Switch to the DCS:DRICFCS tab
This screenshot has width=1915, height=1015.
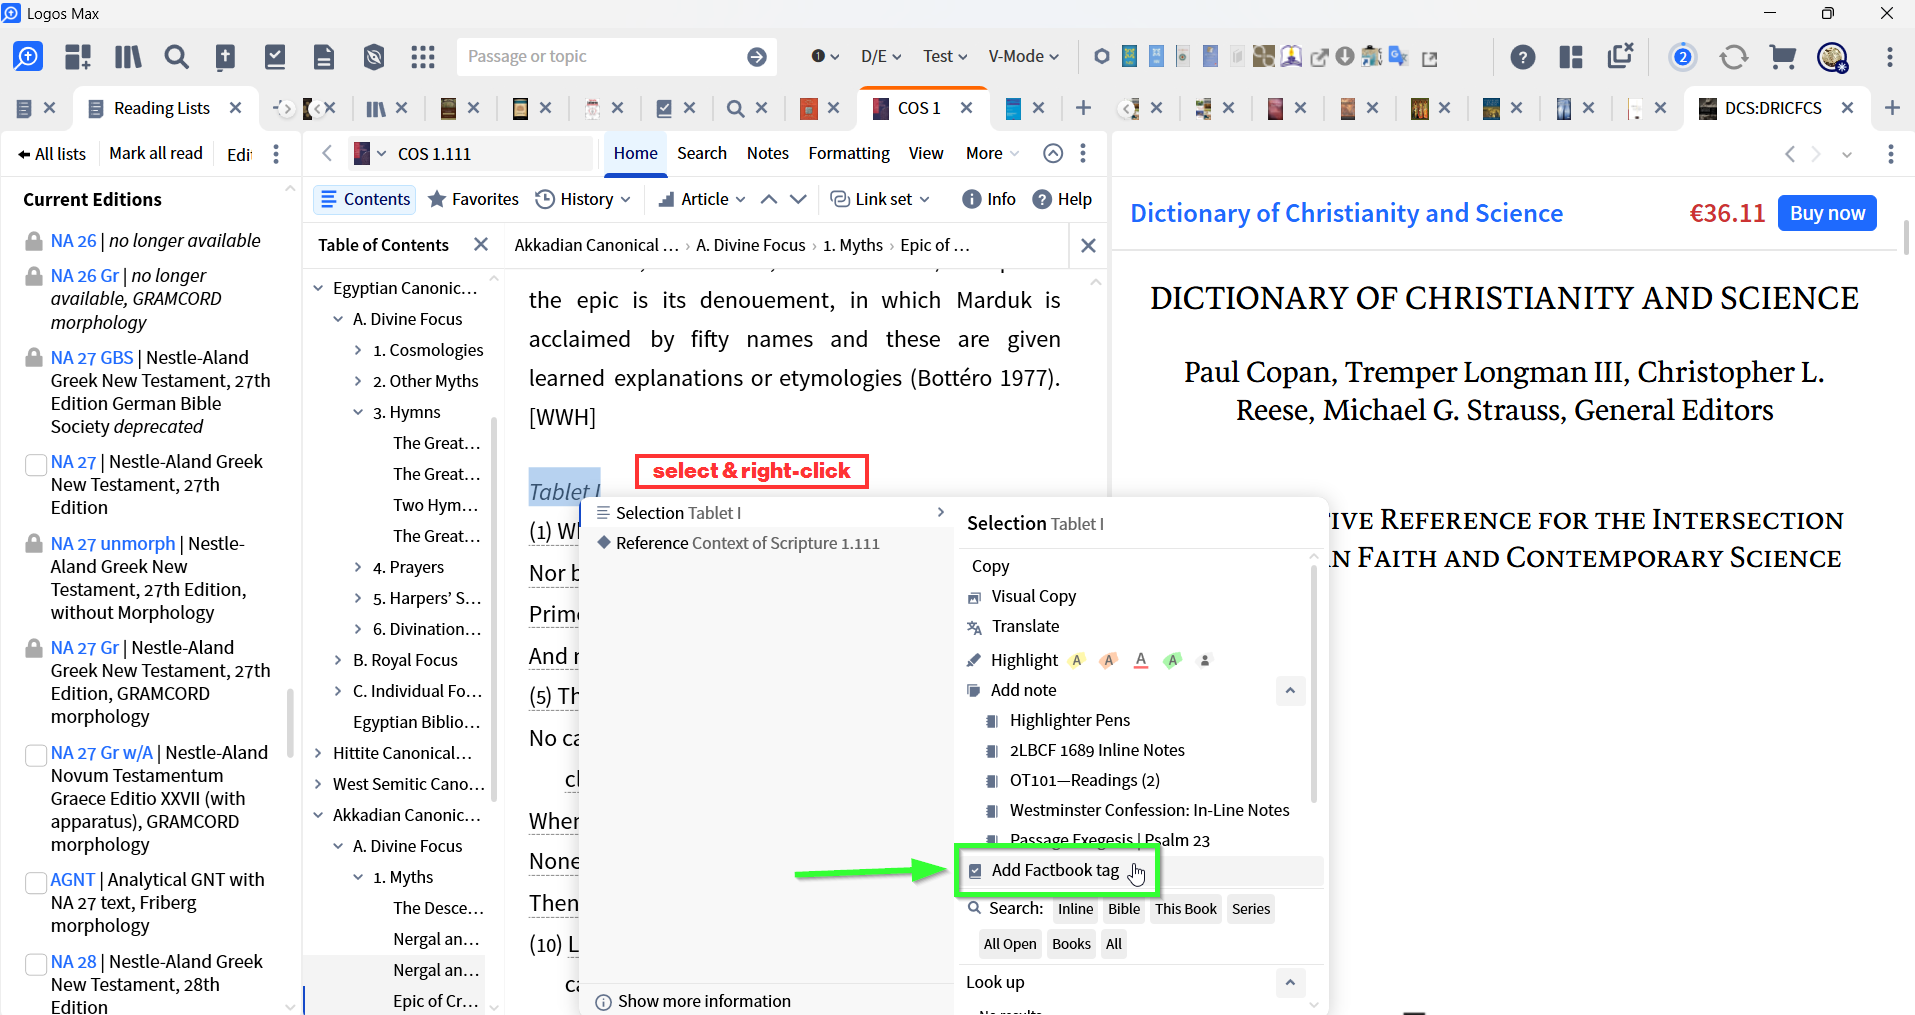click(x=1772, y=108)
